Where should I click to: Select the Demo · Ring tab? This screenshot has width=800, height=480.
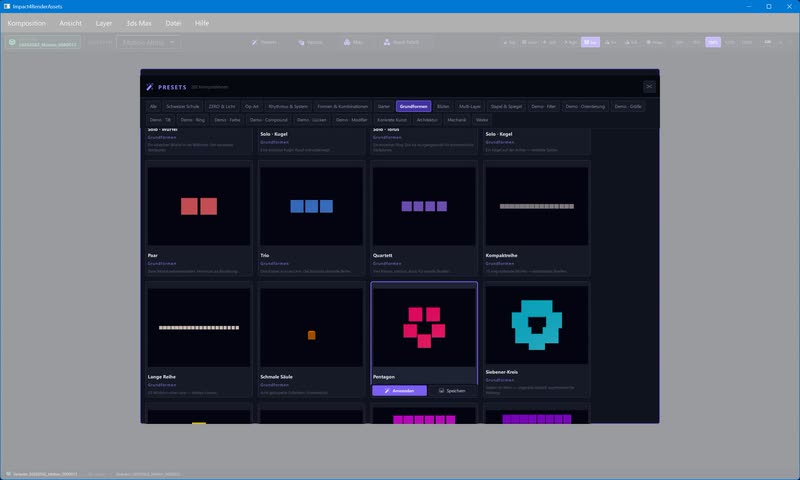193,120
